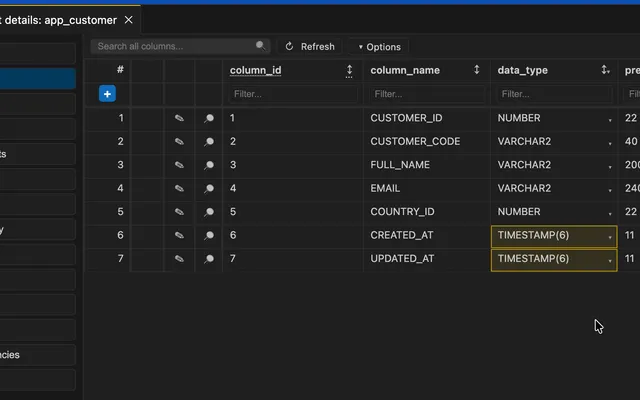The width and height of the screenshot is (640, 400).
Task: Click the search magnifier icon
Action: click(260, 46)
